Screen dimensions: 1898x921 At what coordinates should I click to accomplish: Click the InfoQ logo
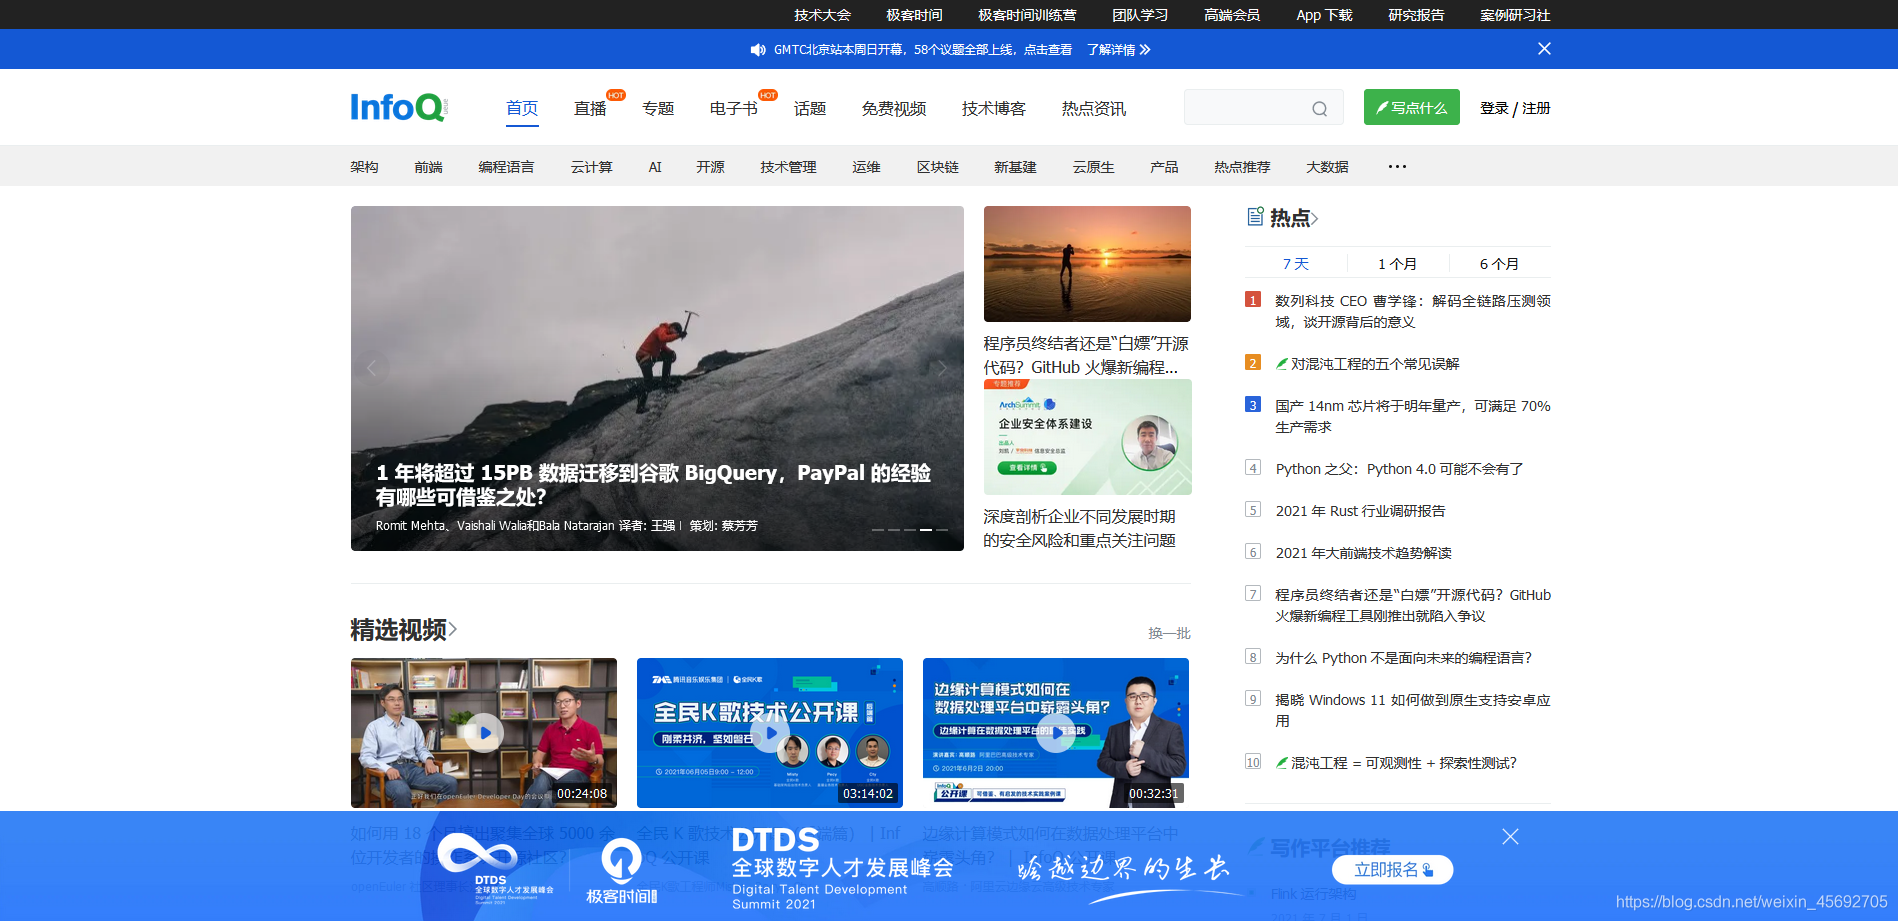point(398,107)
